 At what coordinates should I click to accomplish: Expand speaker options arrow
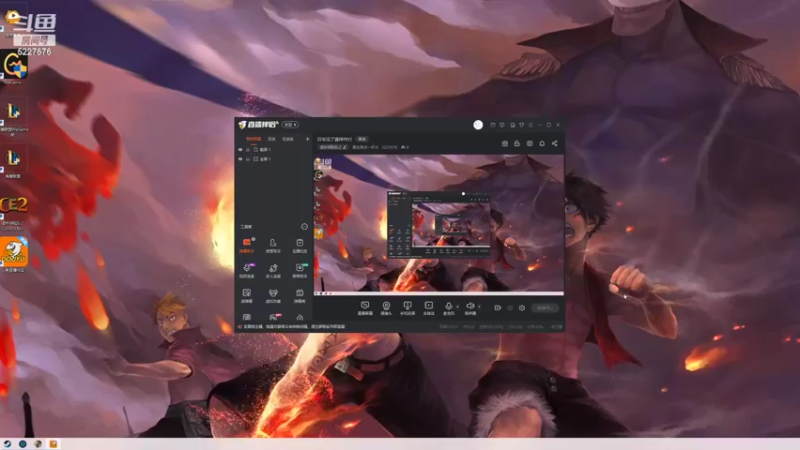[479, 307]
